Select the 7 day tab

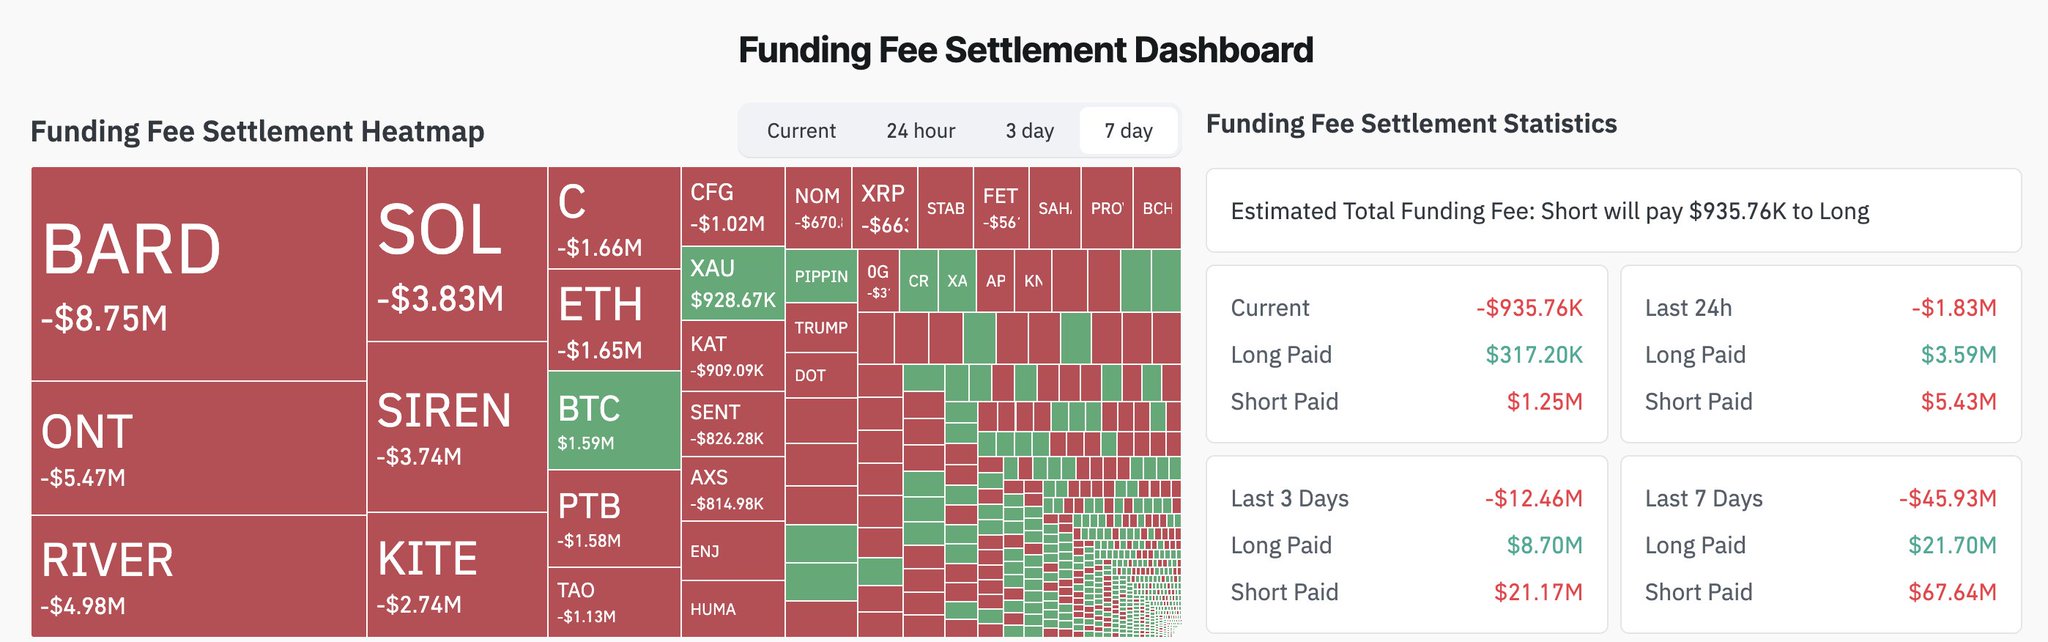[1128, 131]
